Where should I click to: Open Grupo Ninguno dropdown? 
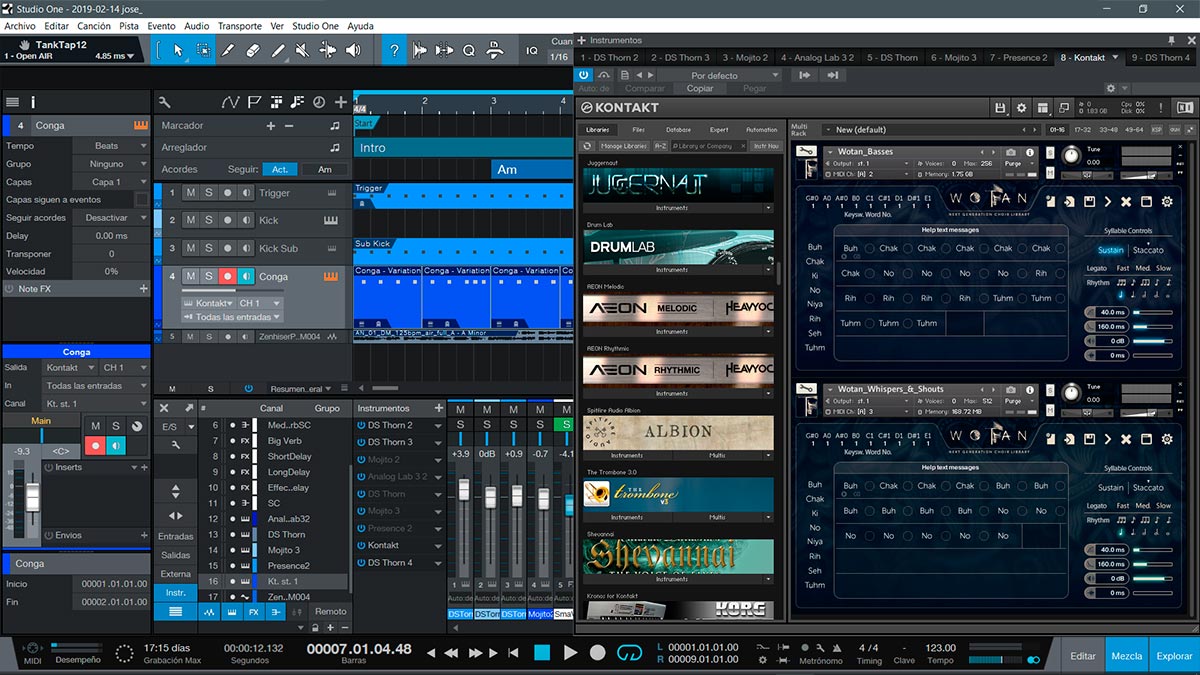click(x=109, y=164)
